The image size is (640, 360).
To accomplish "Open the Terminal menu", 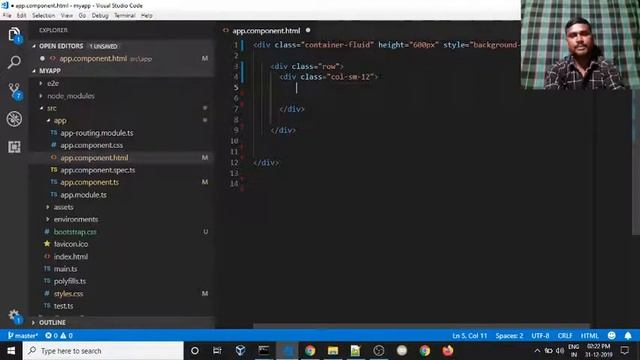I will [124, 16].
